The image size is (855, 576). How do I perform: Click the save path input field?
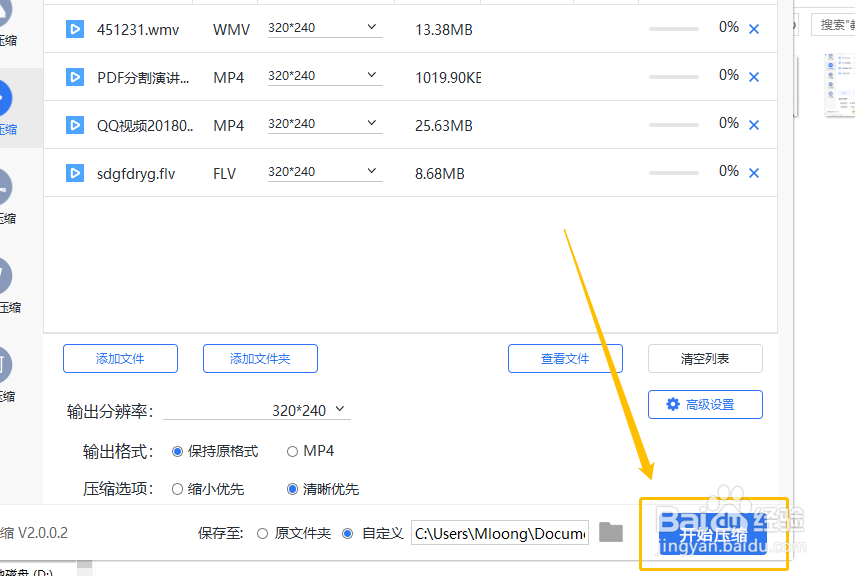point(500,533)
